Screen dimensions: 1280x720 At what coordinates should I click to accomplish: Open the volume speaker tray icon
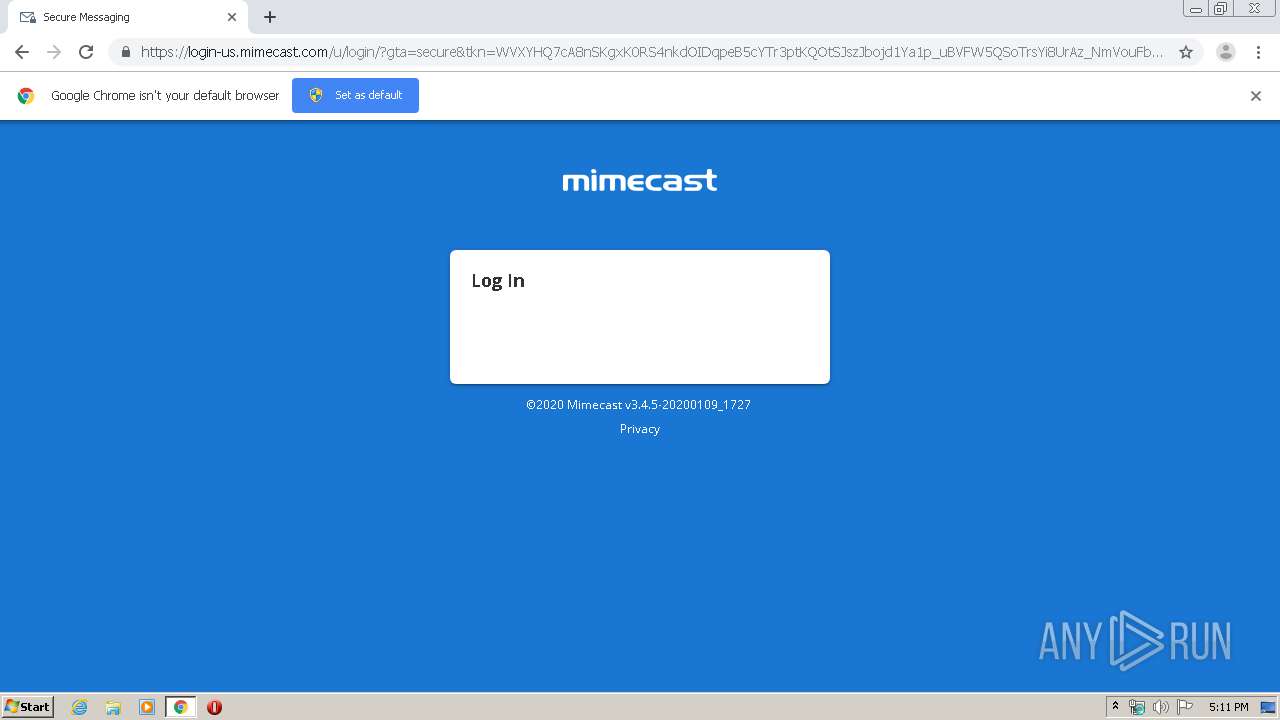pos(1160,707)
